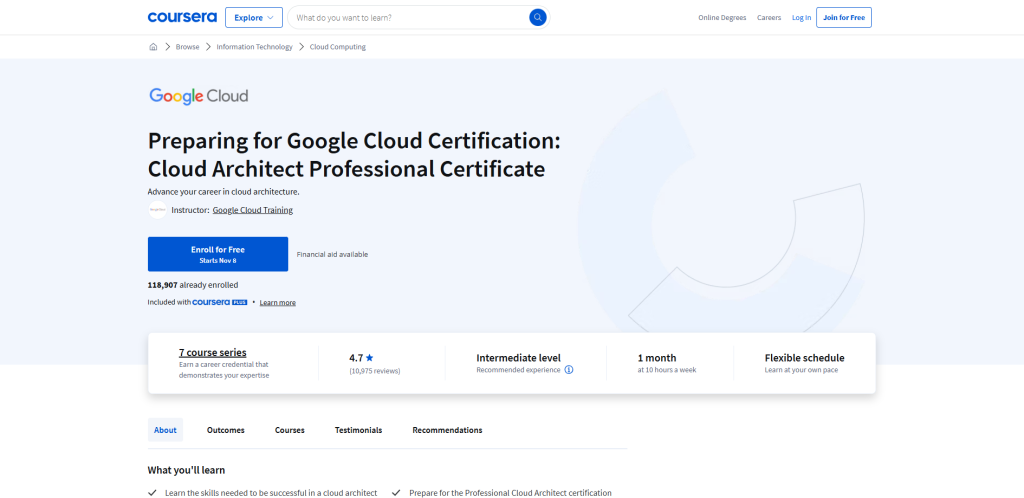Click the instructor avatar thumbnail
Viewport: 1024px width, 498px height.
(157, 210)
